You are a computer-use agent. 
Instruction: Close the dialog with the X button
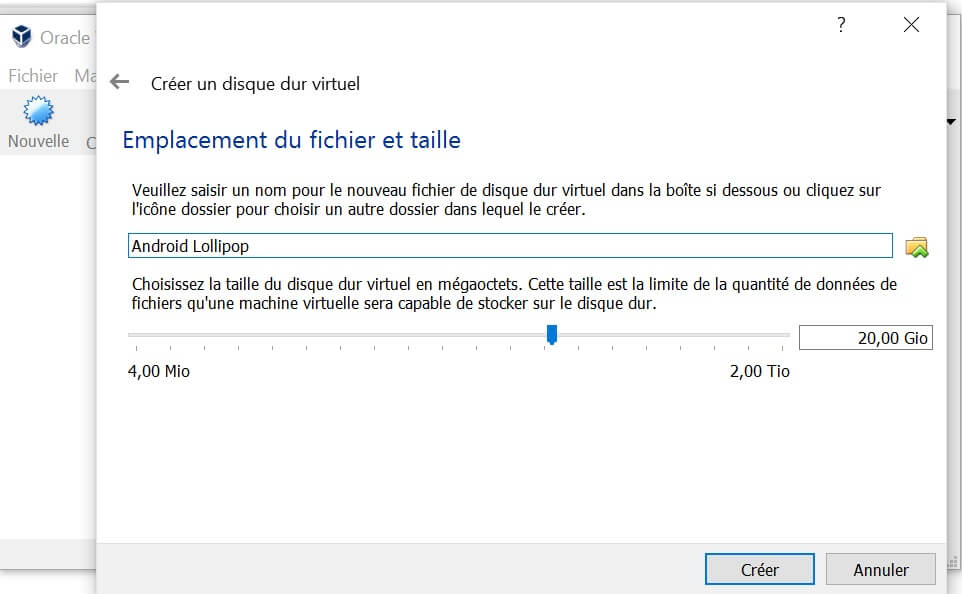tap(910, 25)
